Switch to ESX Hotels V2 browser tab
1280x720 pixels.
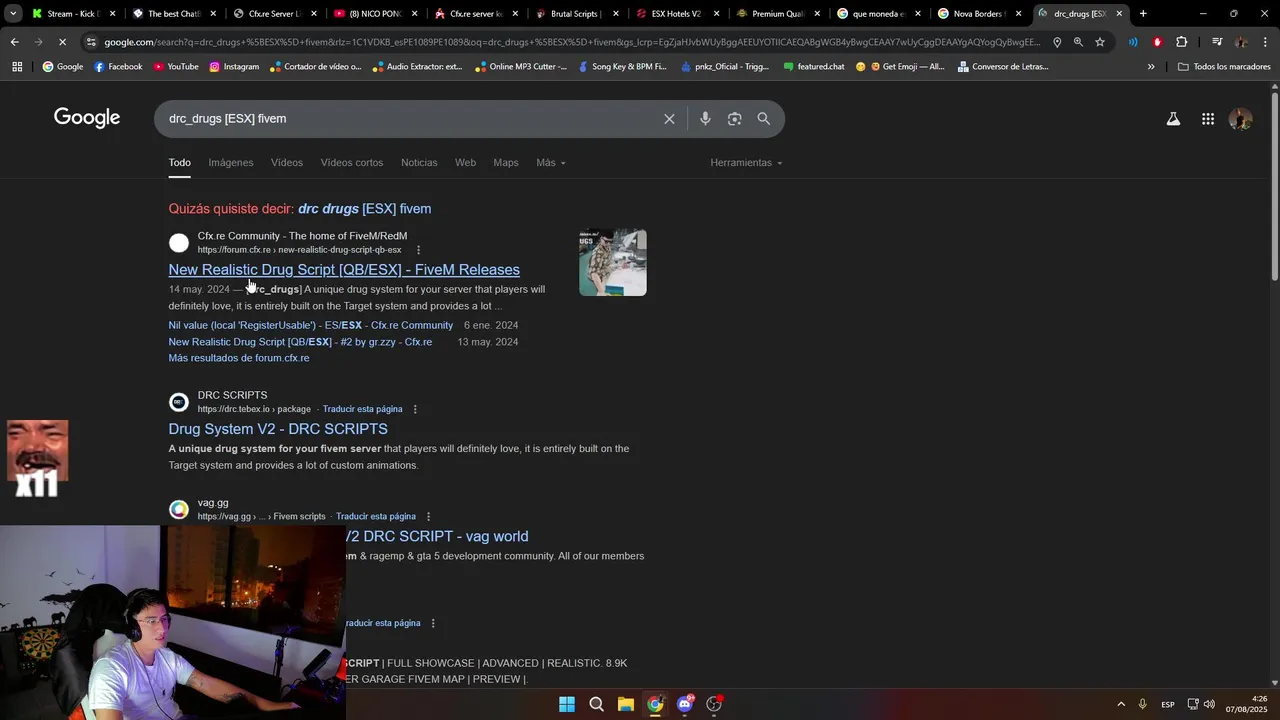(676, 14)
